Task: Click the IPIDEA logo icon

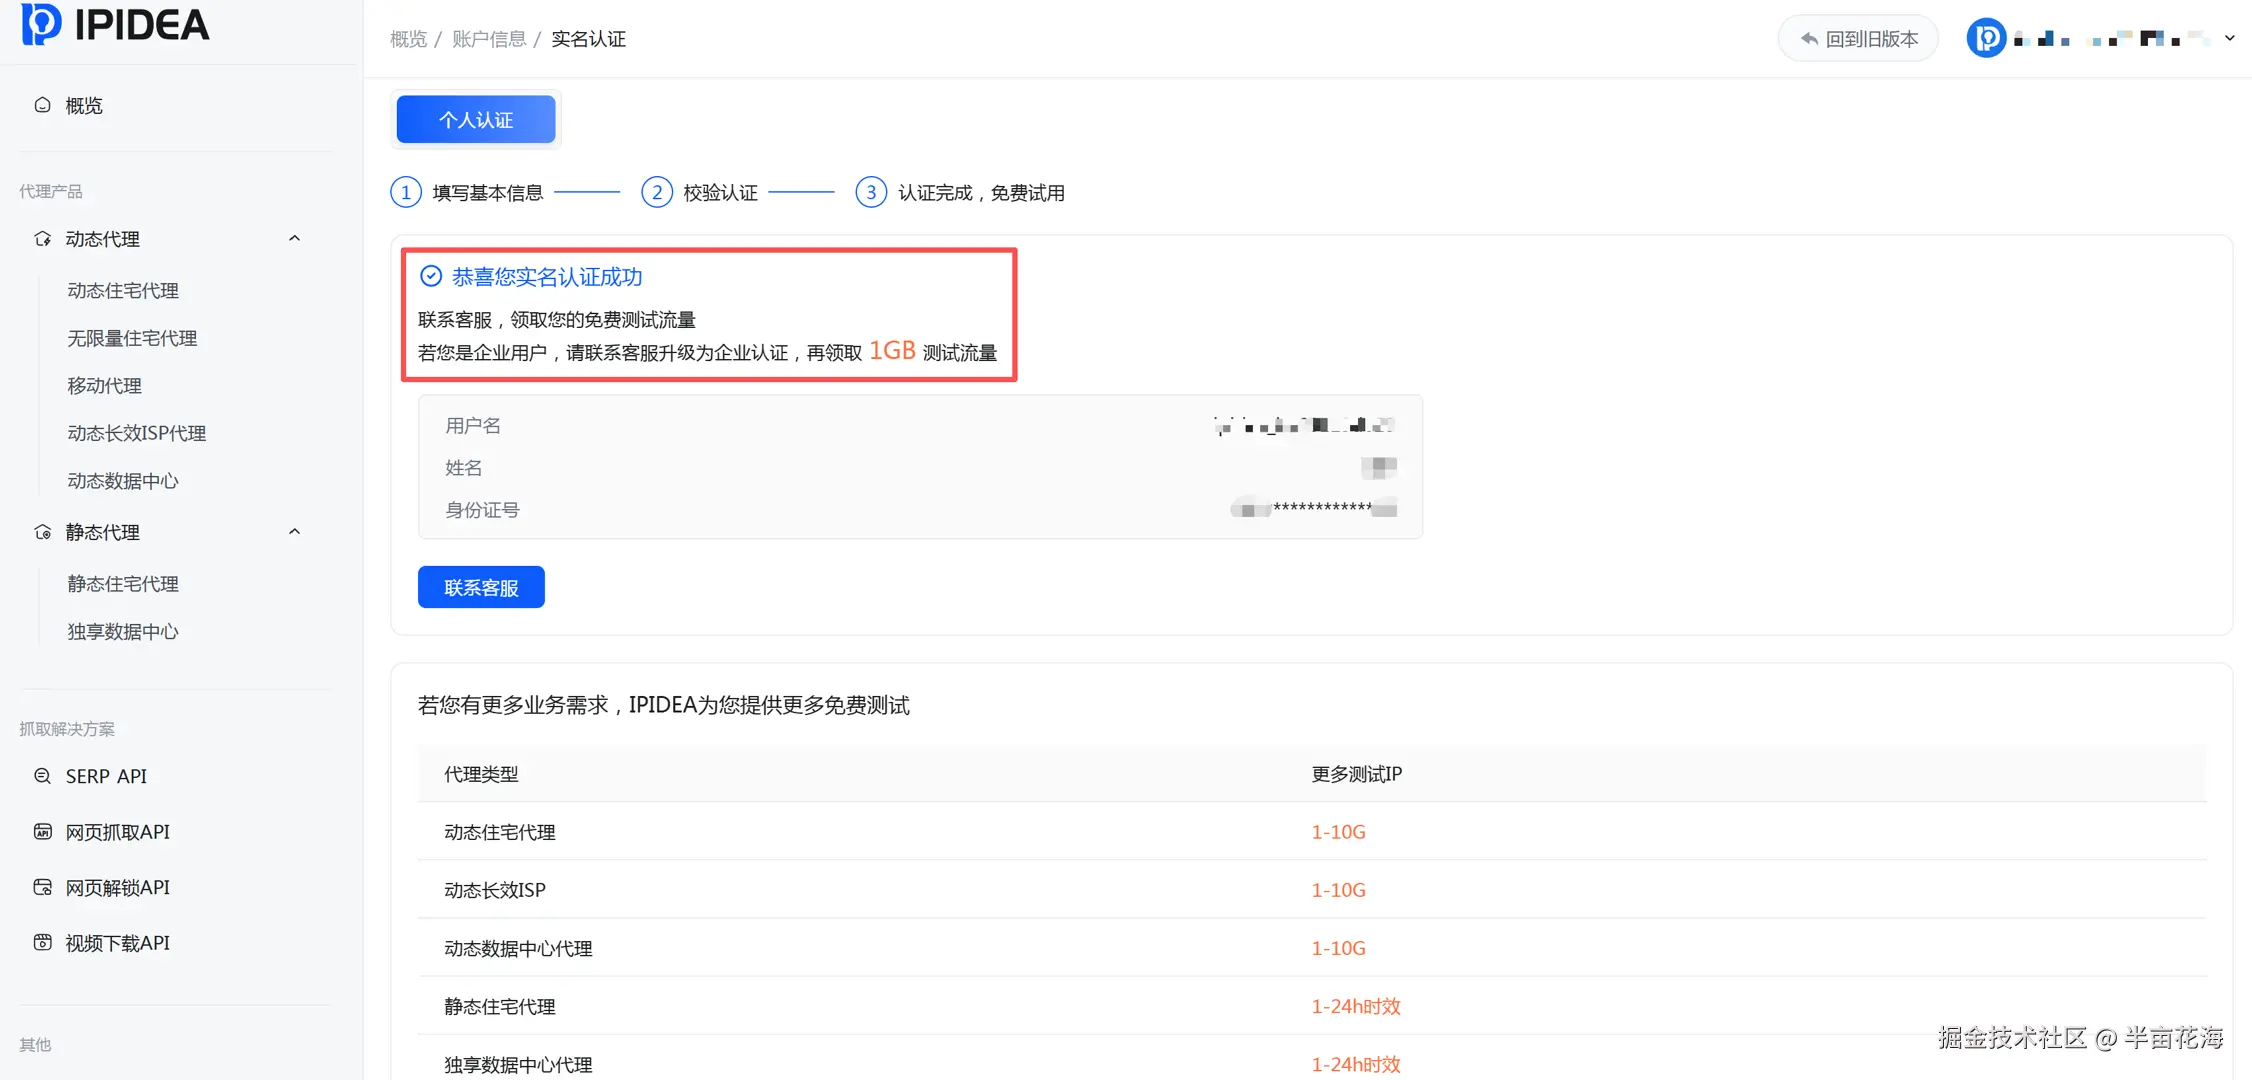Action: click(41, 23)
